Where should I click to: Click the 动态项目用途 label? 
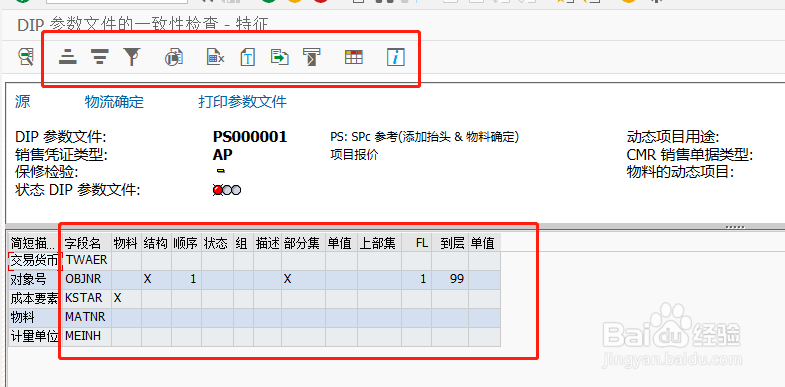(x=673, y=137)
